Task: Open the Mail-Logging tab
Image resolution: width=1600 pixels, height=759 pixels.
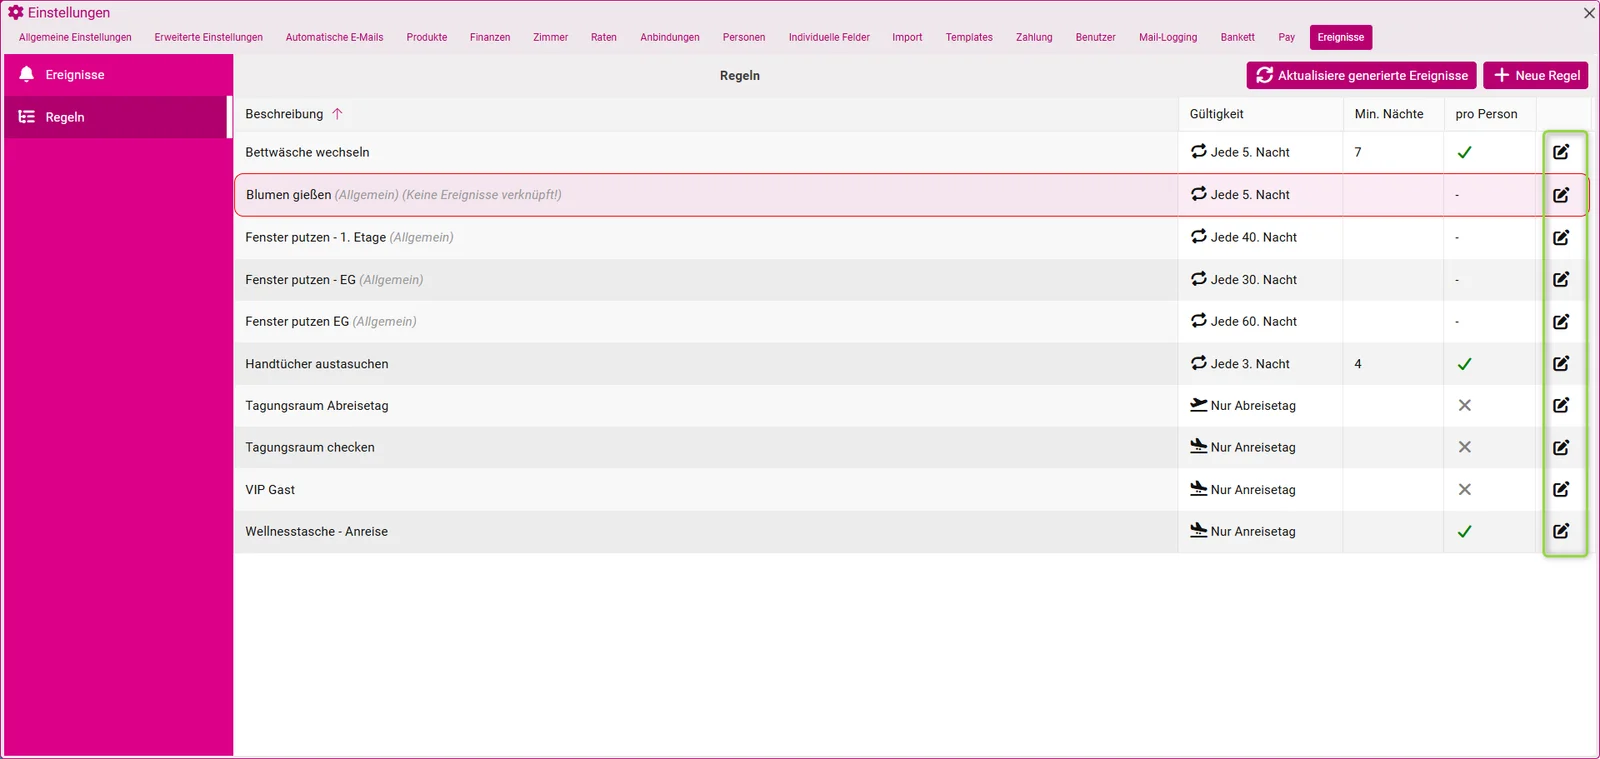Action: click(1168, 37)
